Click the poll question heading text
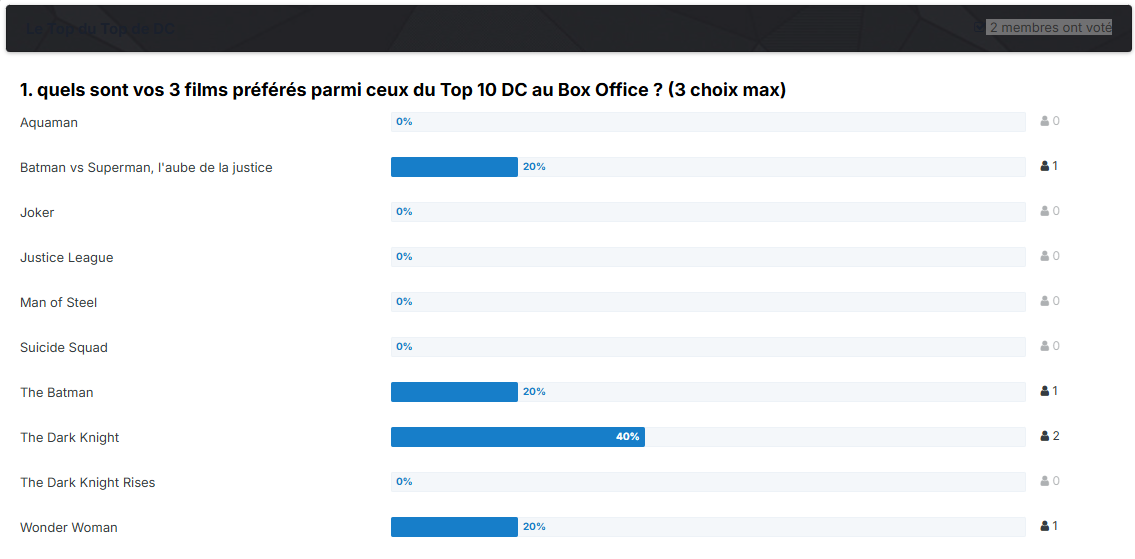This screenshot has width=1135, height=559. [x=403, y=91]
